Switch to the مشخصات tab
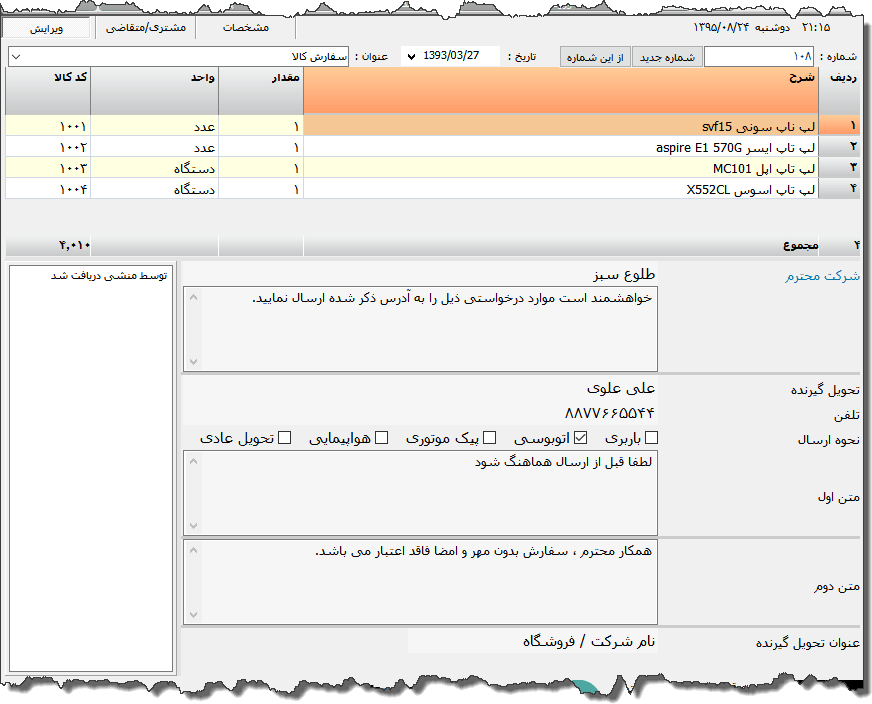872x704 pixels. [246, 28]
